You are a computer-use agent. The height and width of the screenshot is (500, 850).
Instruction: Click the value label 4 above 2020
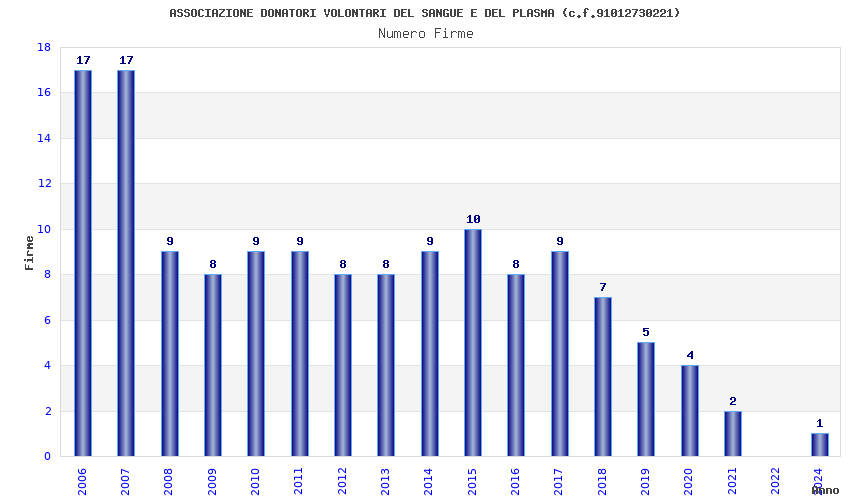coord(690,355)
